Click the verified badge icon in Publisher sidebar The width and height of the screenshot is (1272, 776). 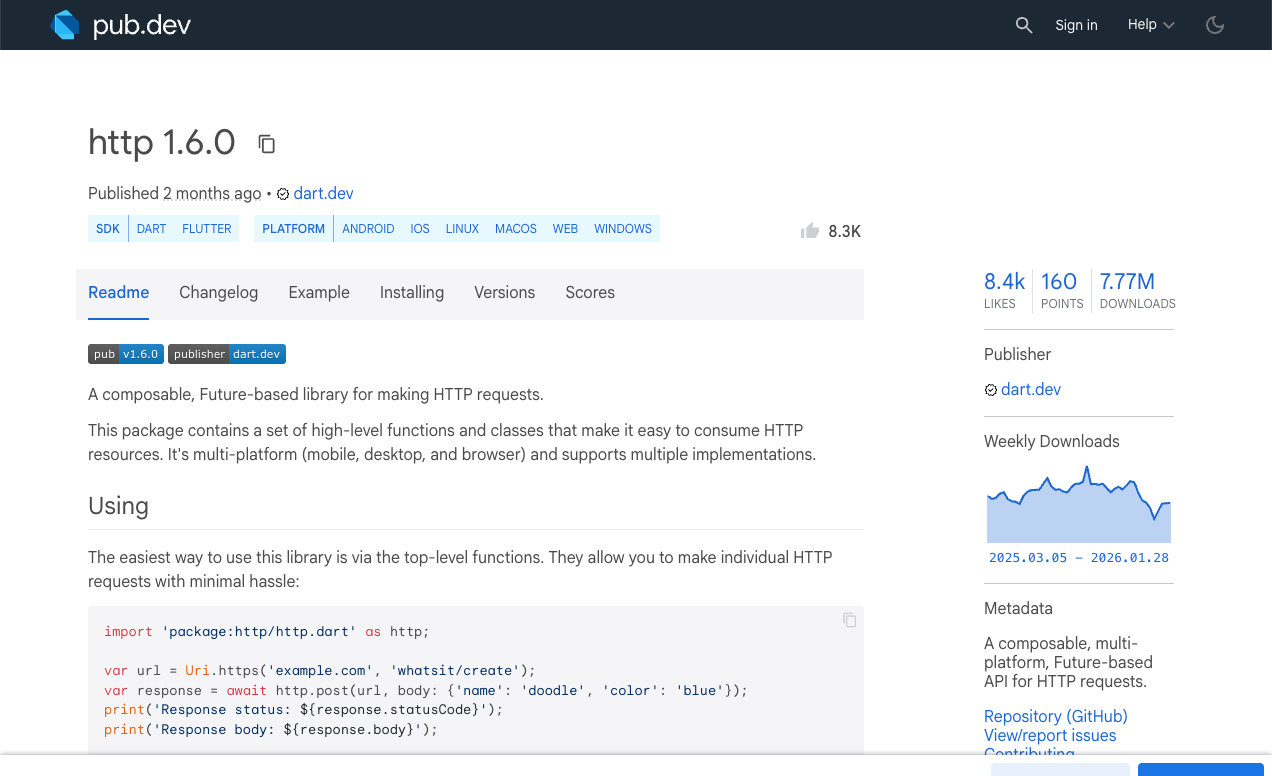[991, 390]
